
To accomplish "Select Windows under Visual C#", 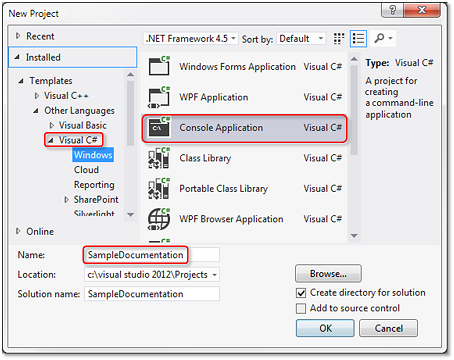I will pyautogui.click(x=93, y=155).
